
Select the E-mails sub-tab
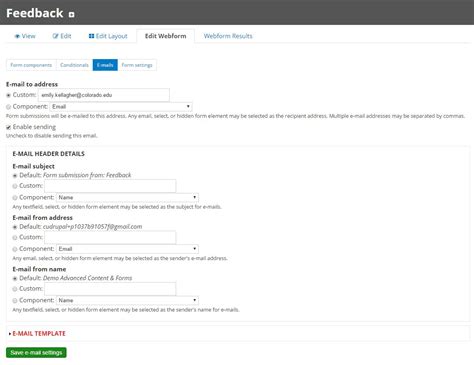pyautogui.click(x=105, y=65)
